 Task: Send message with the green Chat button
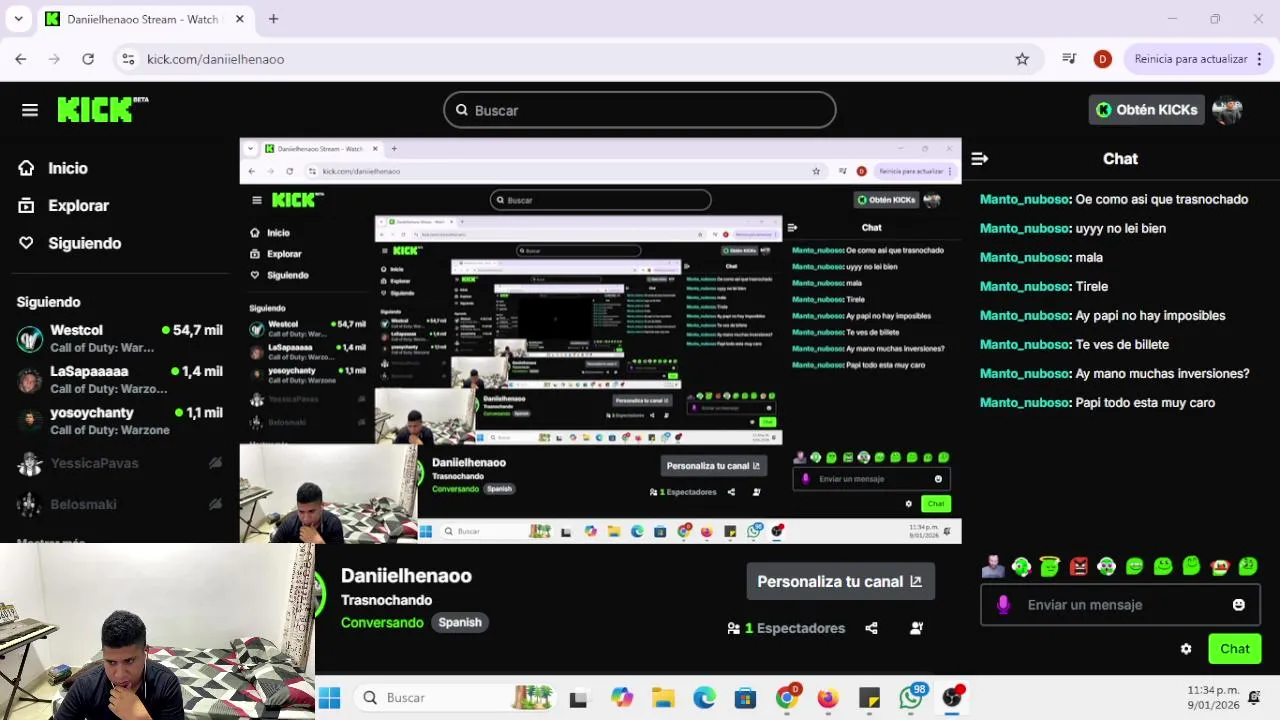click(1235, 649)
